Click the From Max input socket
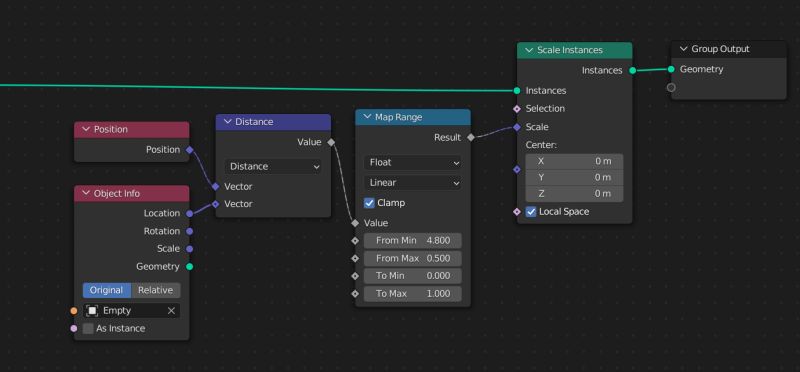 click(355, 259)
